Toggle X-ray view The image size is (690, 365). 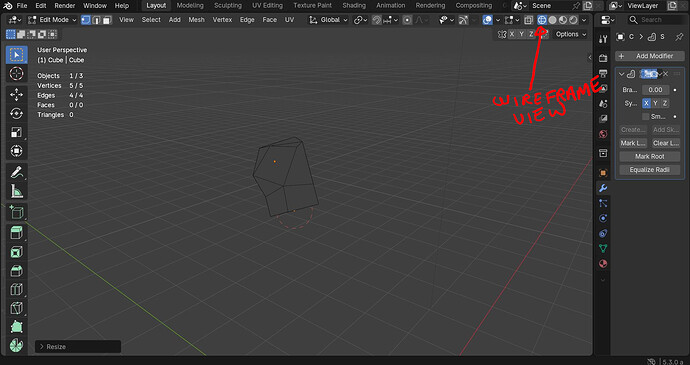[x=529, y=20]
